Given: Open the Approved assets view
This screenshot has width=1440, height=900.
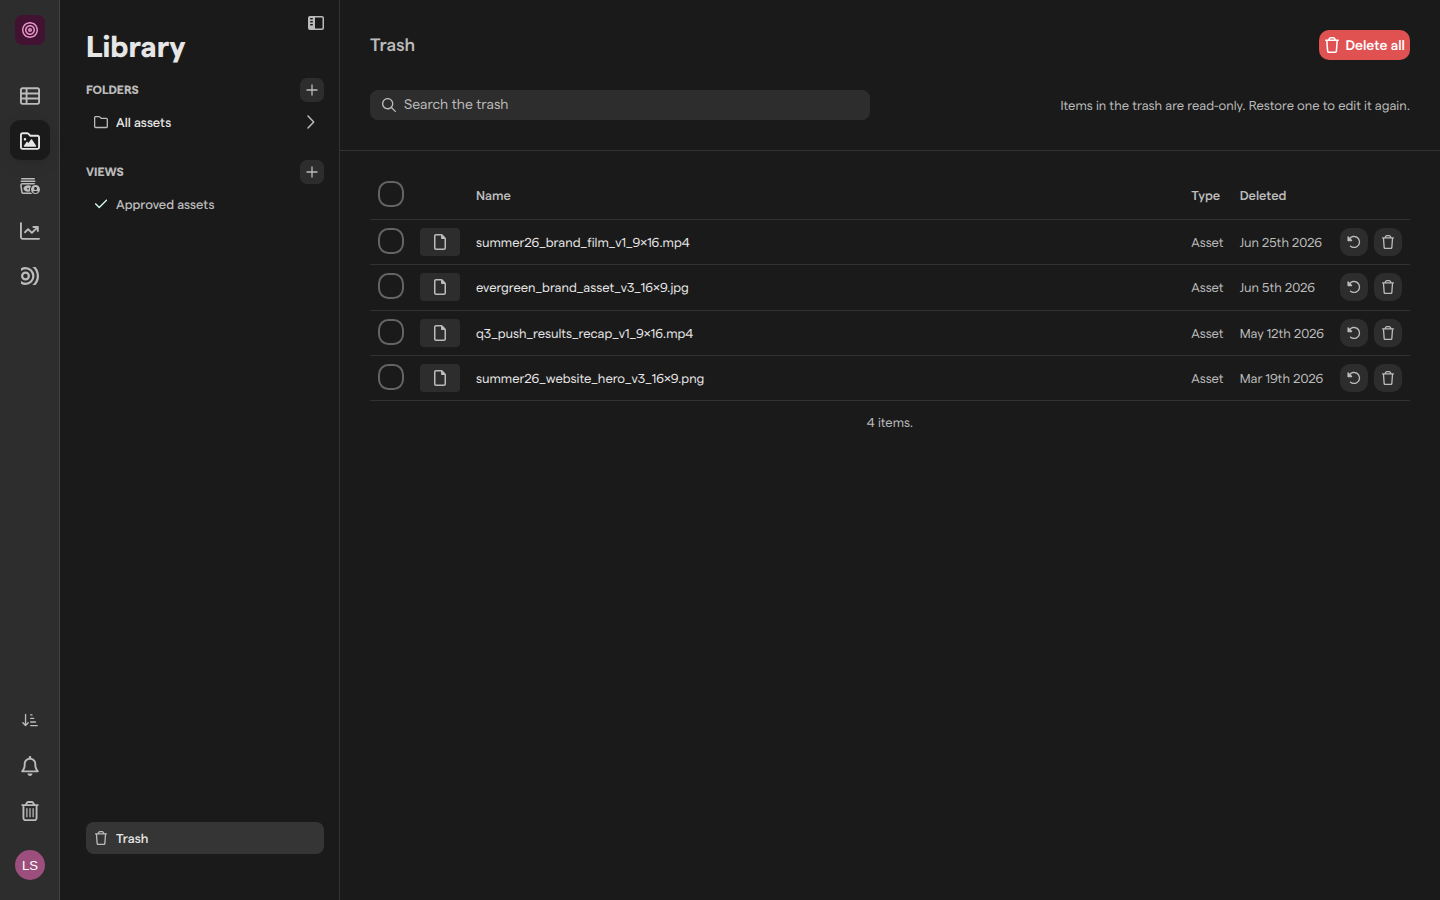Looking at the screenshot, I should [204, 204].
